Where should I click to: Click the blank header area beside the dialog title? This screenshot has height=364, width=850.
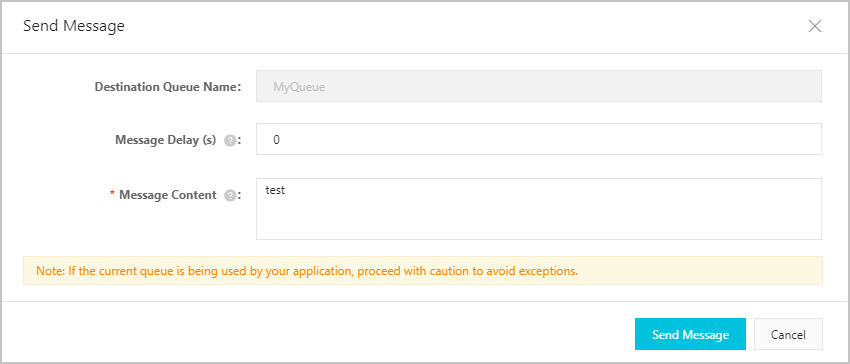tap(461, 26)
